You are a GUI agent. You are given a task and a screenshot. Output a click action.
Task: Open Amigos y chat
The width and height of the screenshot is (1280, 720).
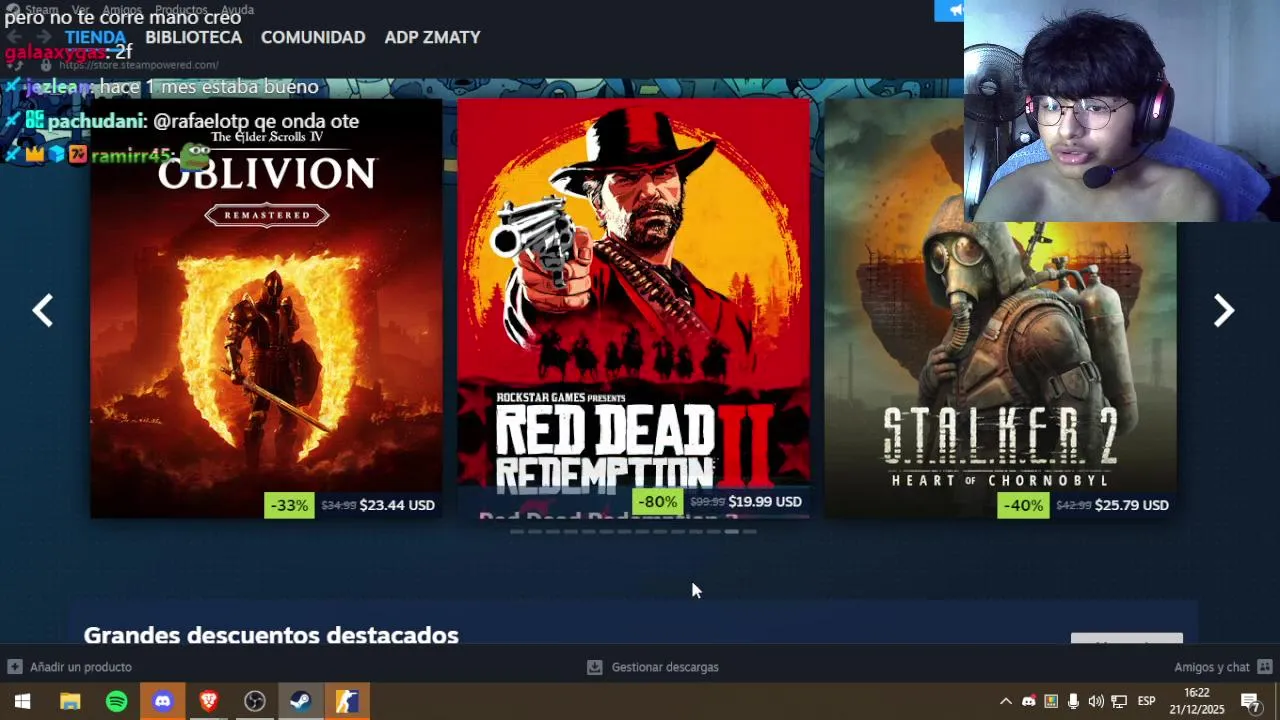click(x=1212, y=667)
